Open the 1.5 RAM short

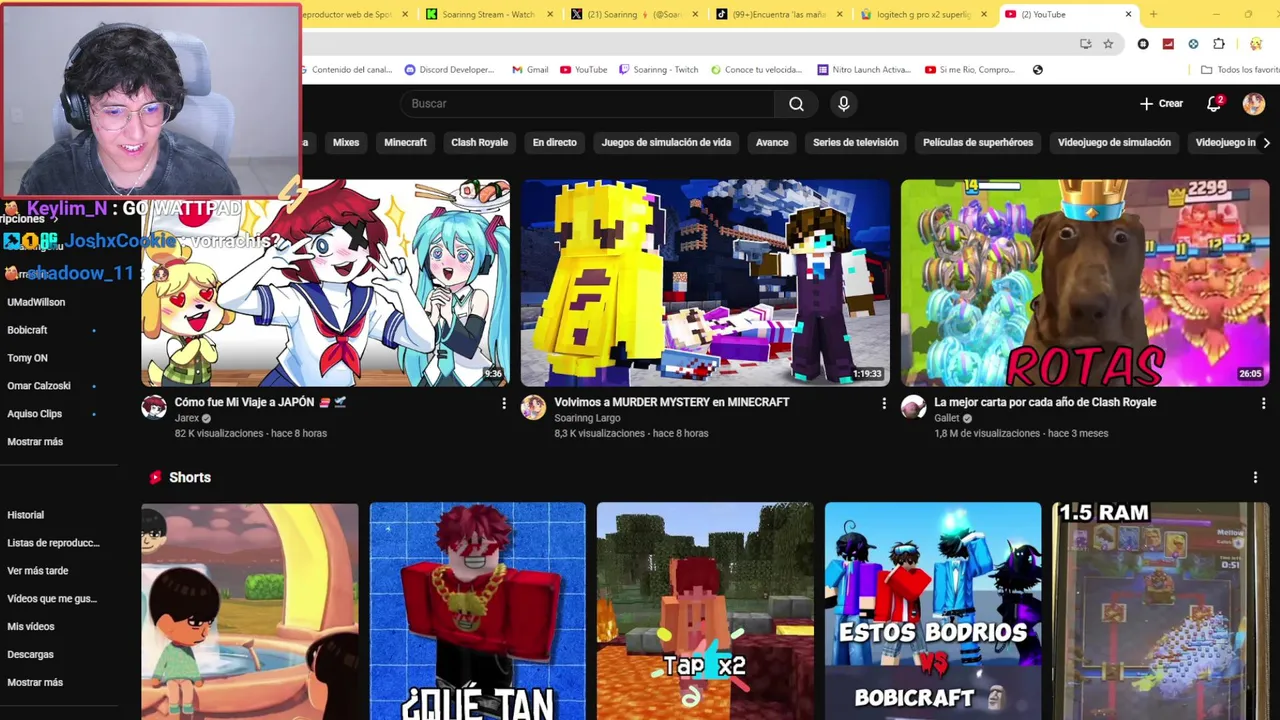point(1161,611)
